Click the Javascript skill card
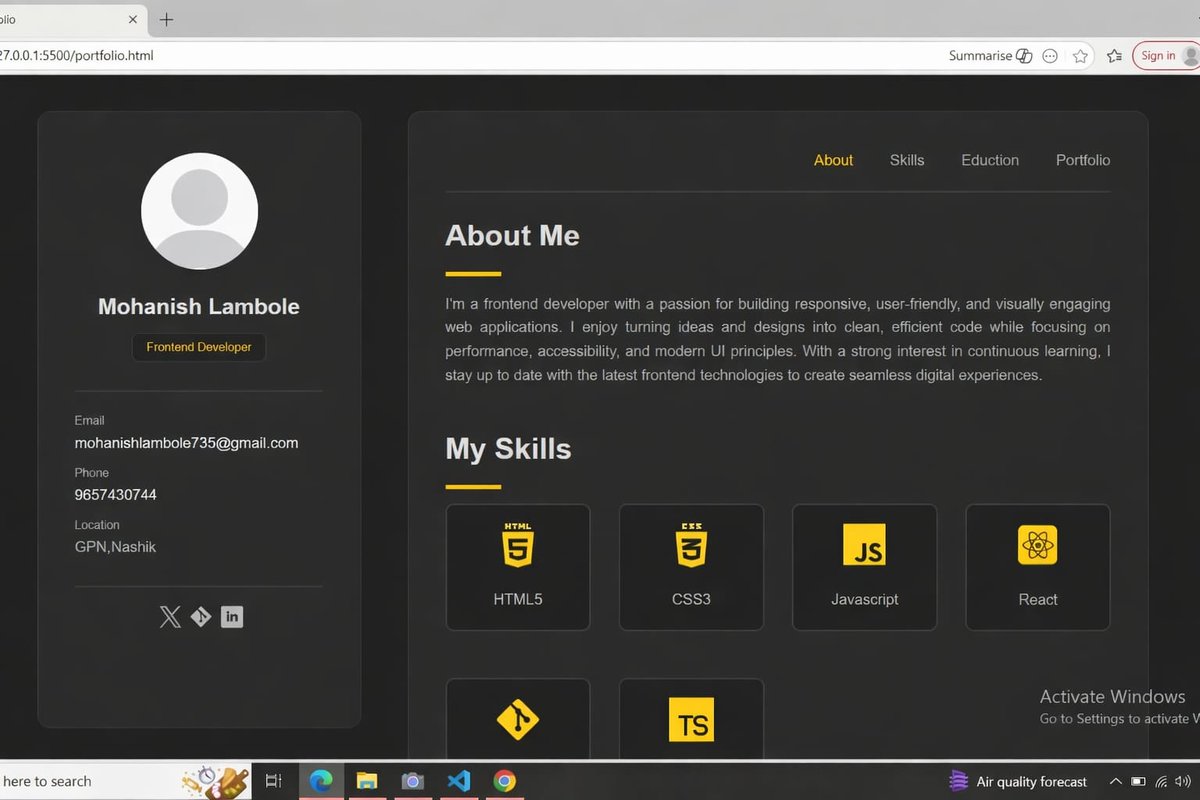The image size is (1200, 800). click(864, 567)
